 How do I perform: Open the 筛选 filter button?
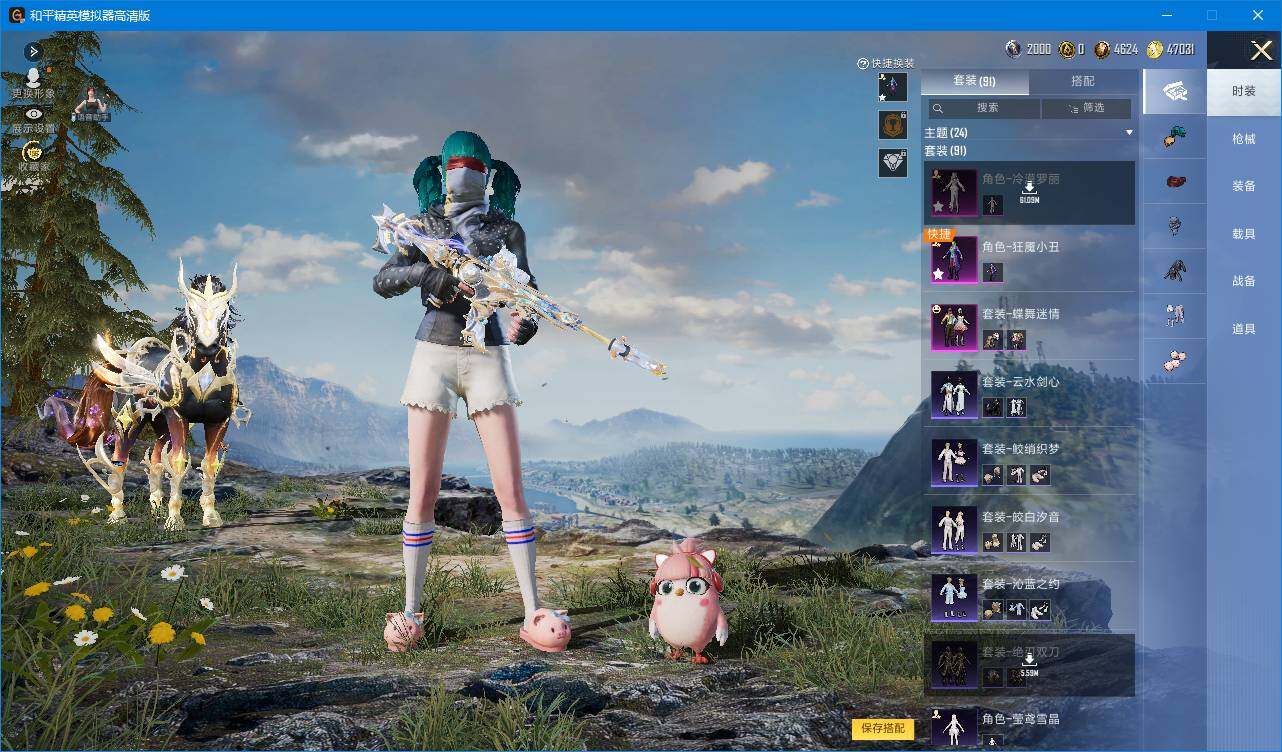(1086, 108)
